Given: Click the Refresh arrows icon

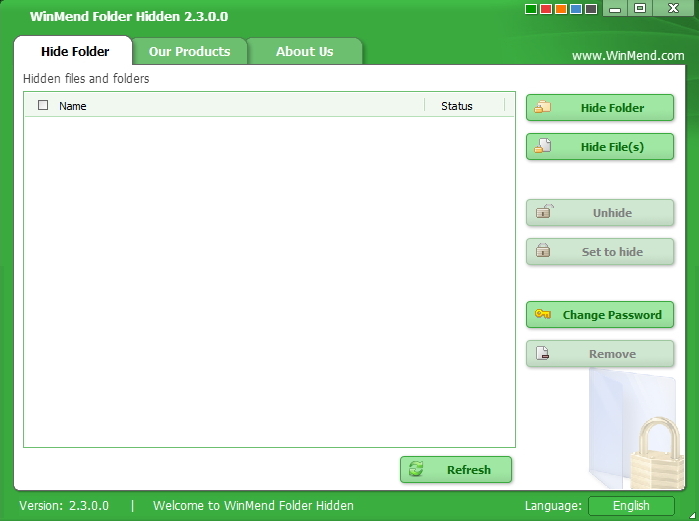Looking at the screenshot, I should coord(416,469).
